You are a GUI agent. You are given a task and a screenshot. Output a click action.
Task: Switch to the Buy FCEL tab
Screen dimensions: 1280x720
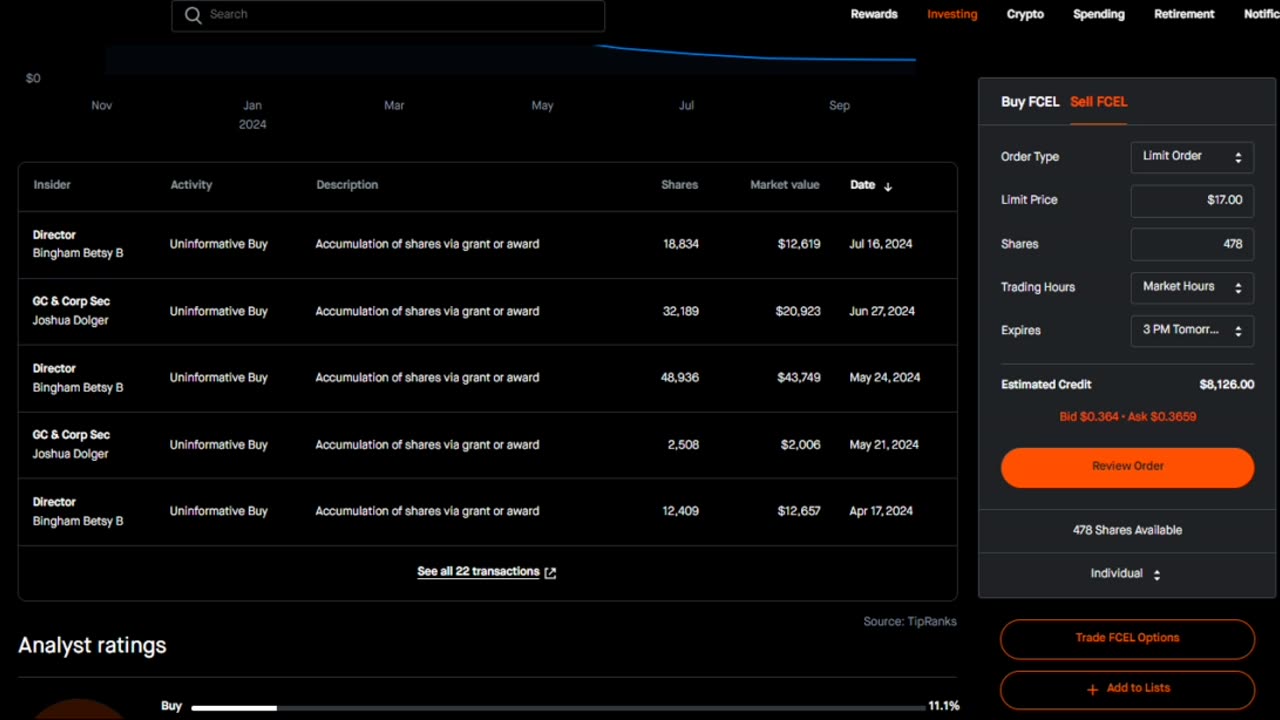[x=1030, y=101]
